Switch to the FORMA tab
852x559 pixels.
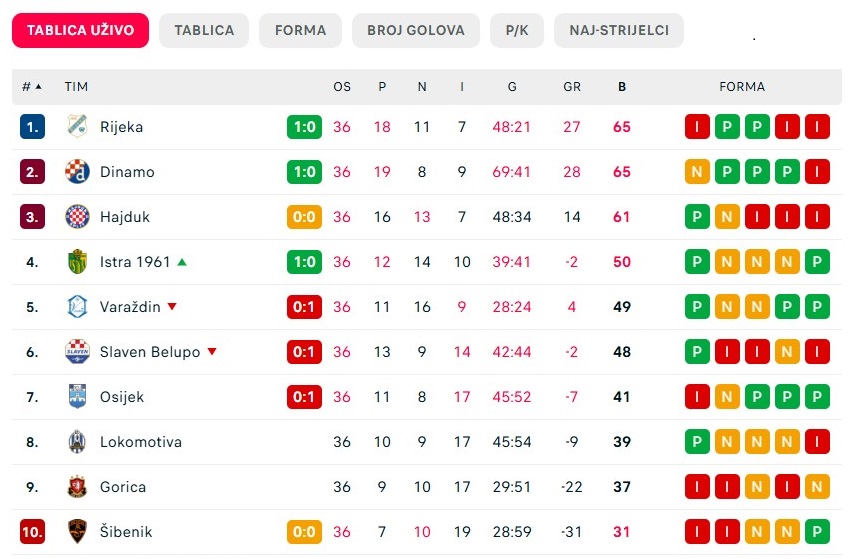click(300, 30)
